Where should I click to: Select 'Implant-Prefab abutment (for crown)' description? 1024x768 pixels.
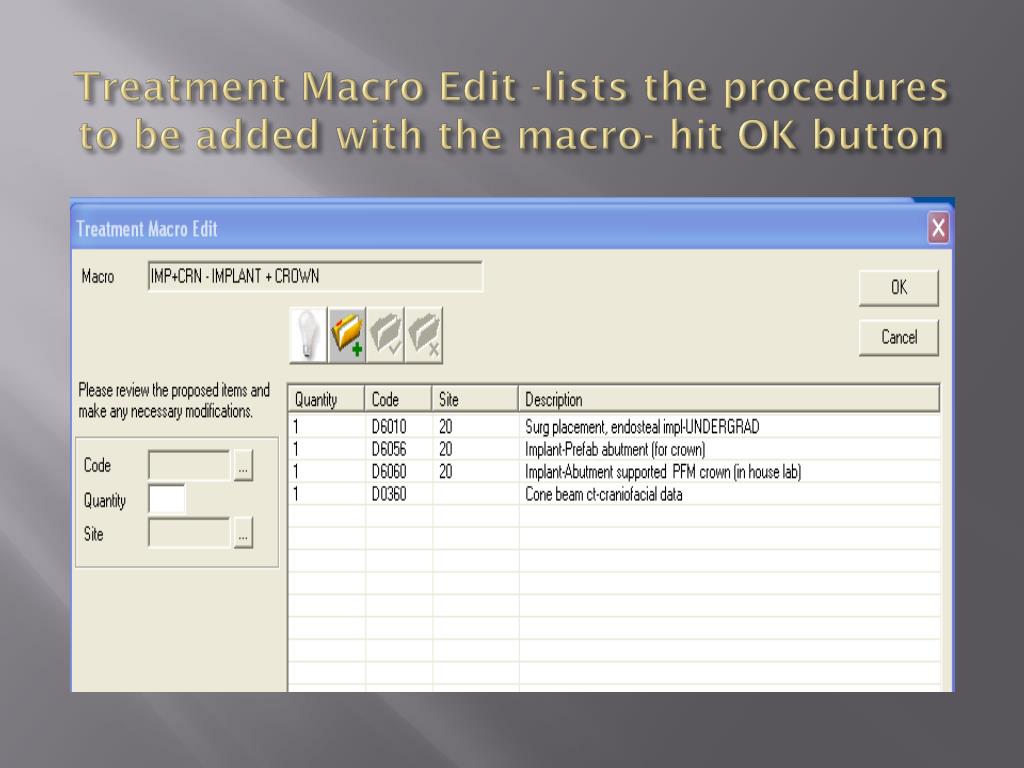pyautogui.click(x=615, y=449)
